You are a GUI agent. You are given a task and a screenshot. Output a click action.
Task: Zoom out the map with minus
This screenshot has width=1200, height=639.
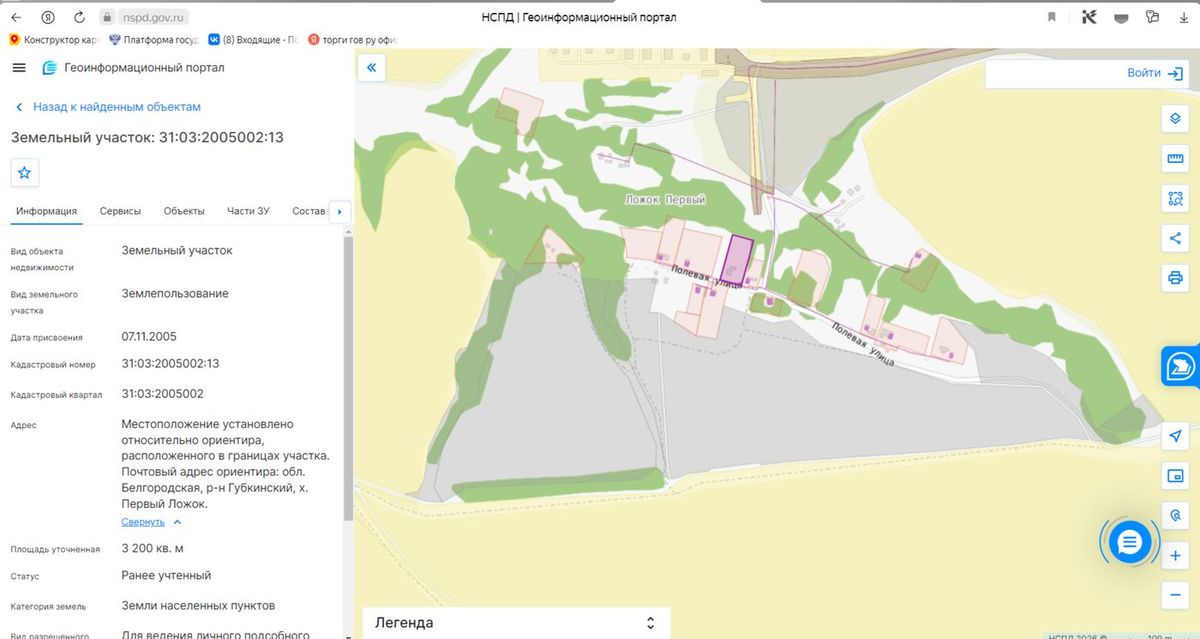point(1175,595)
